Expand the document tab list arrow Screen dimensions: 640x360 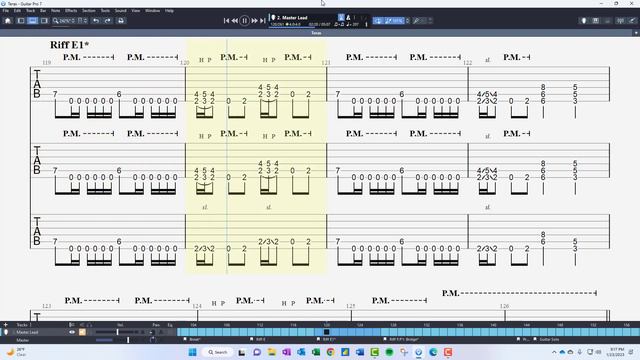(x=636, y=33)
